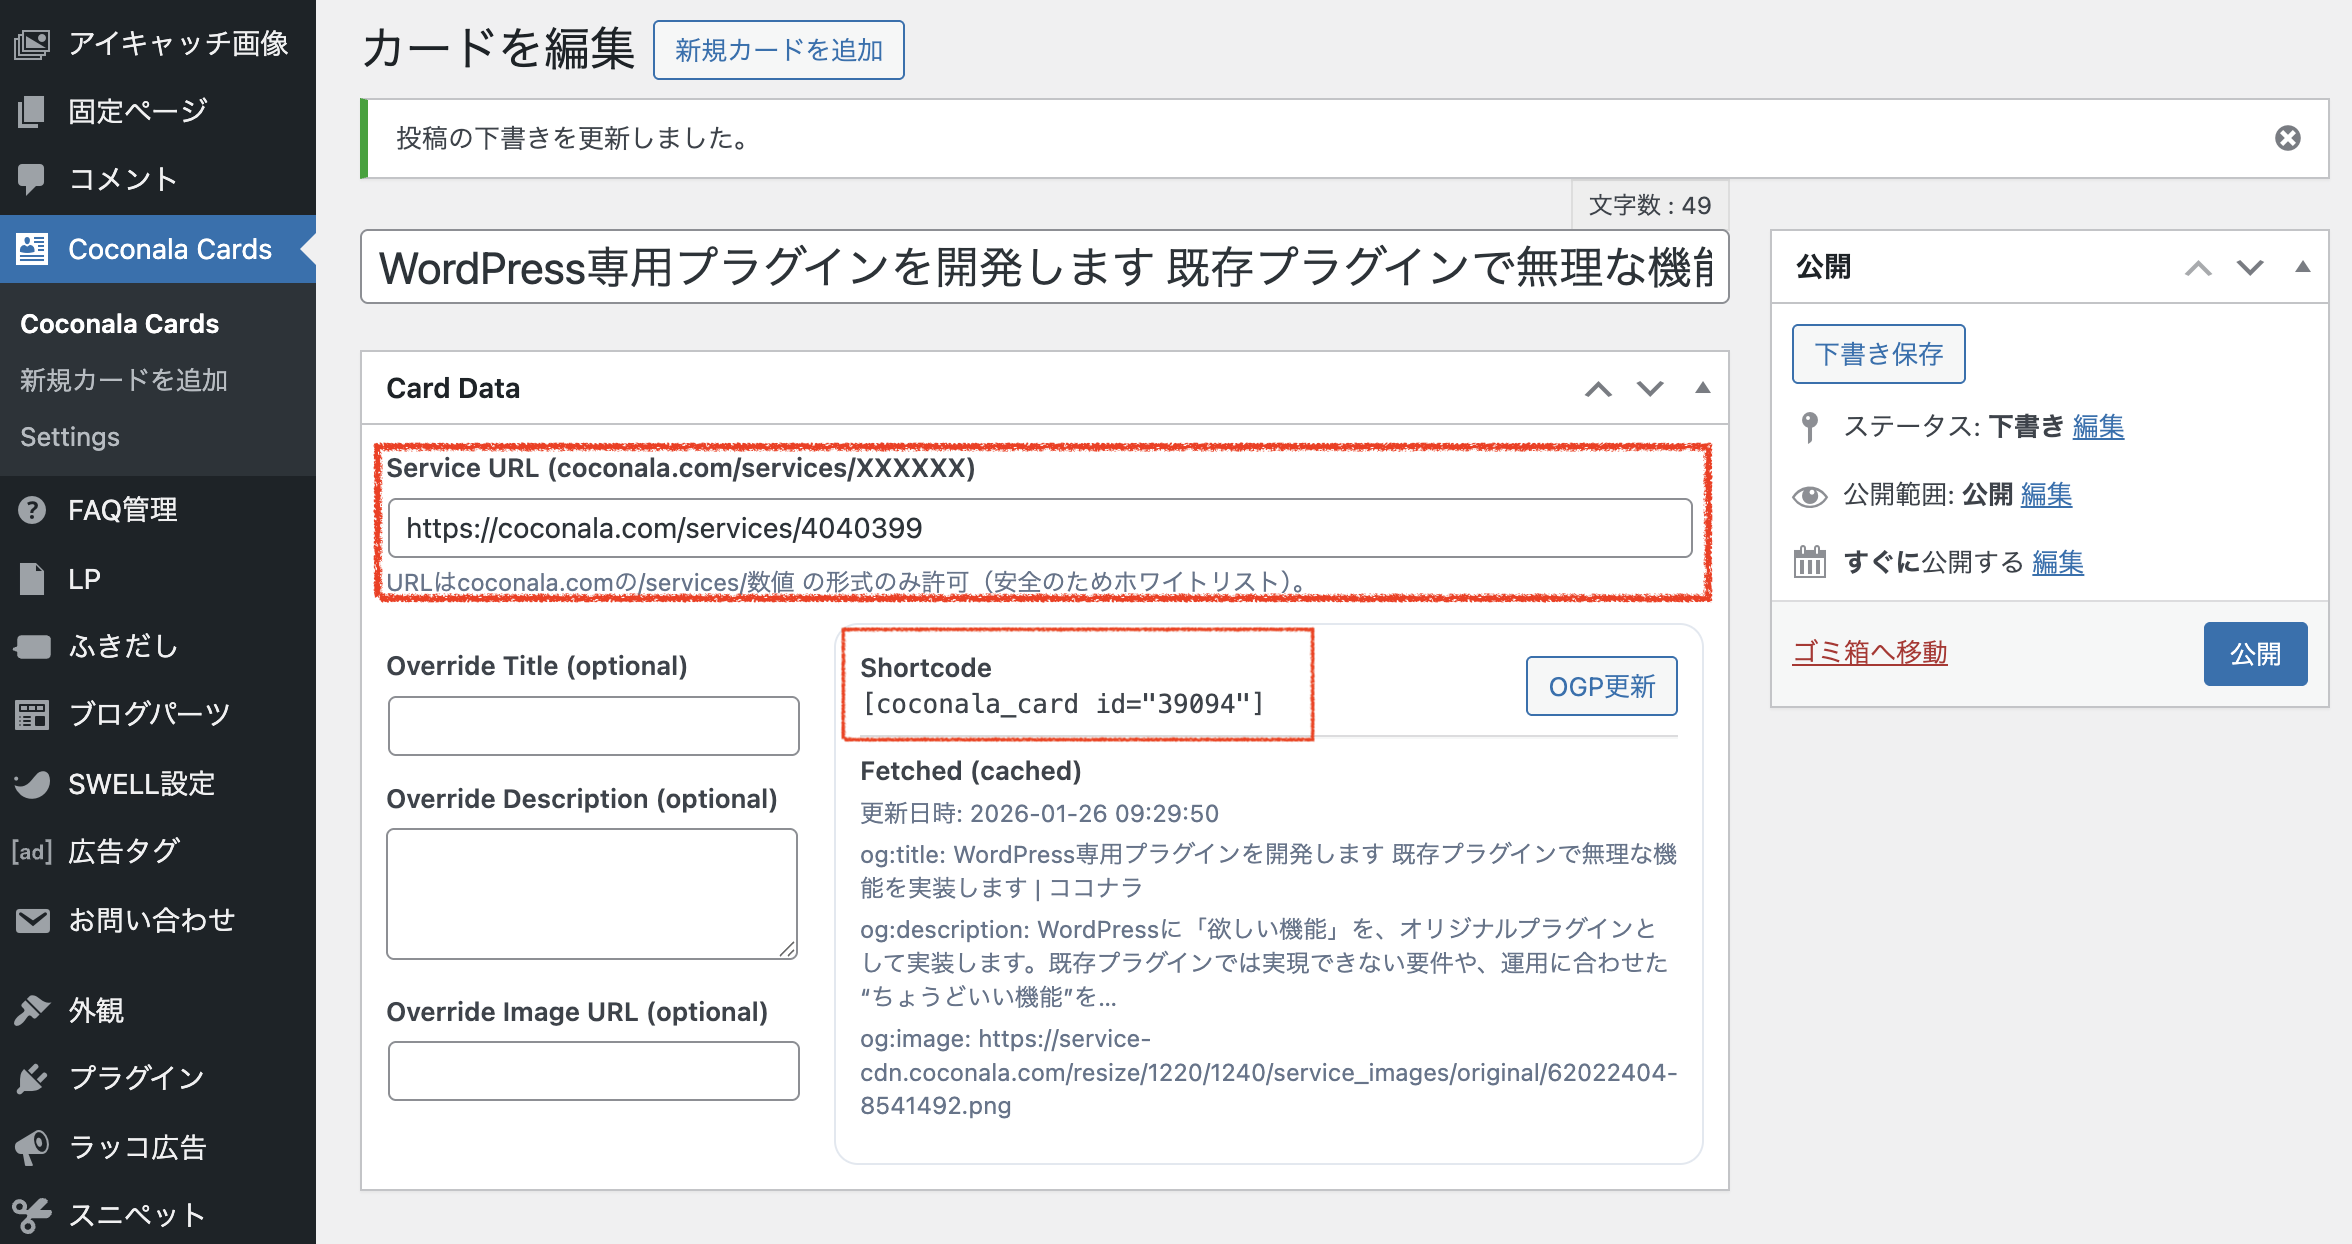Click the visibility eye icon

(x=1809, y=496)
